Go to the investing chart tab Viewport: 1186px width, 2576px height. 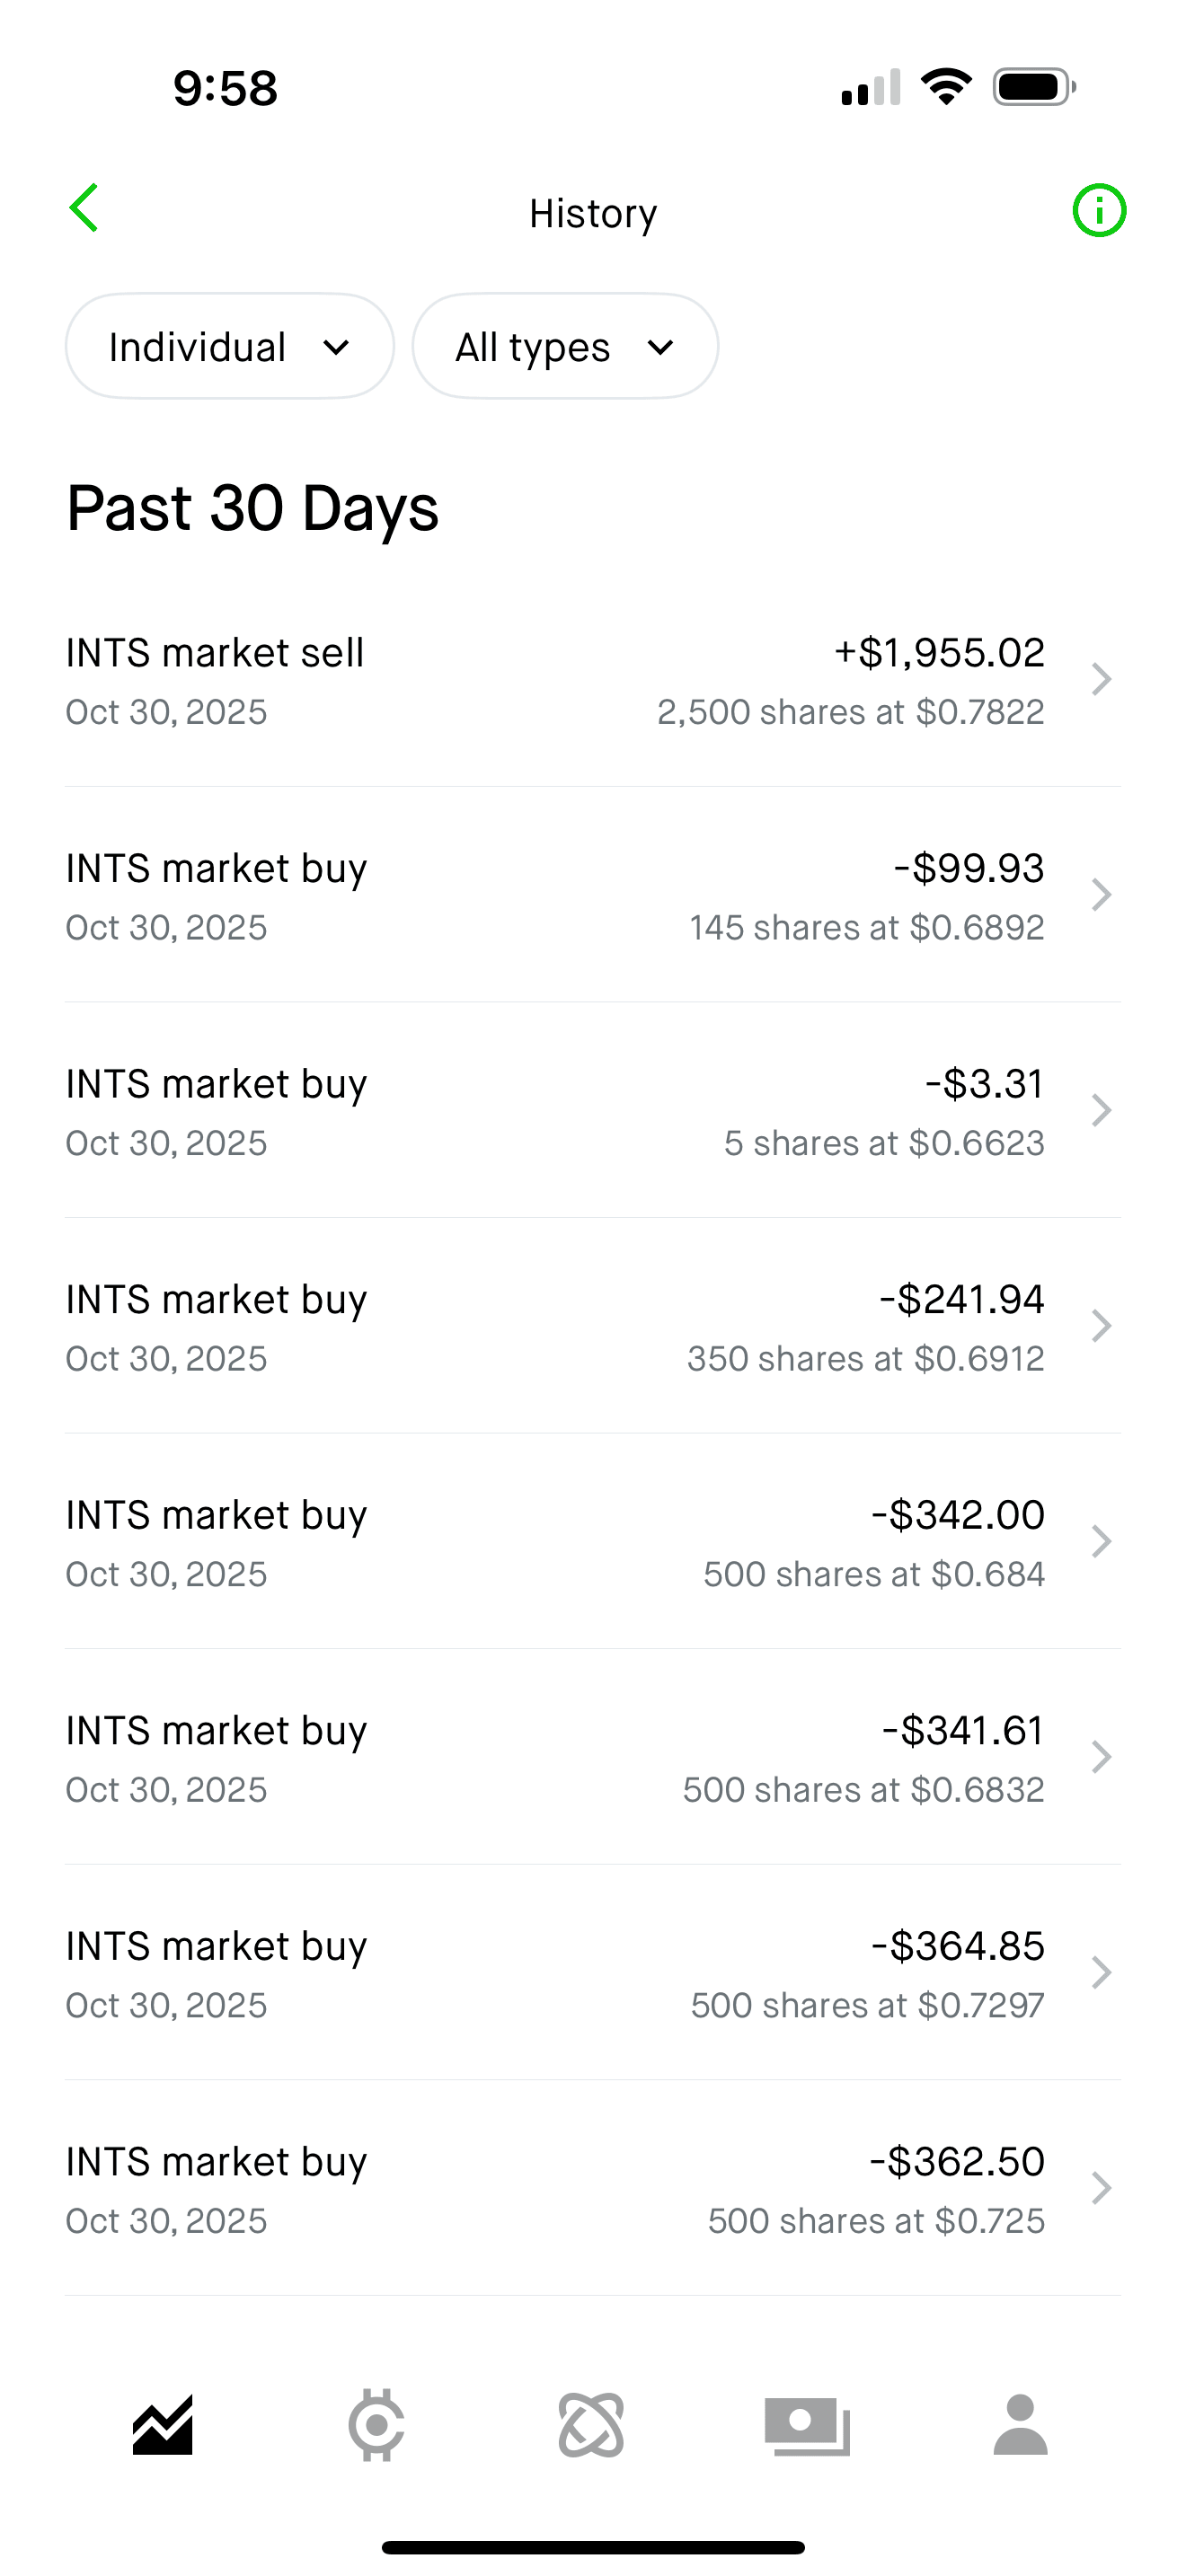click(163, 2425)
